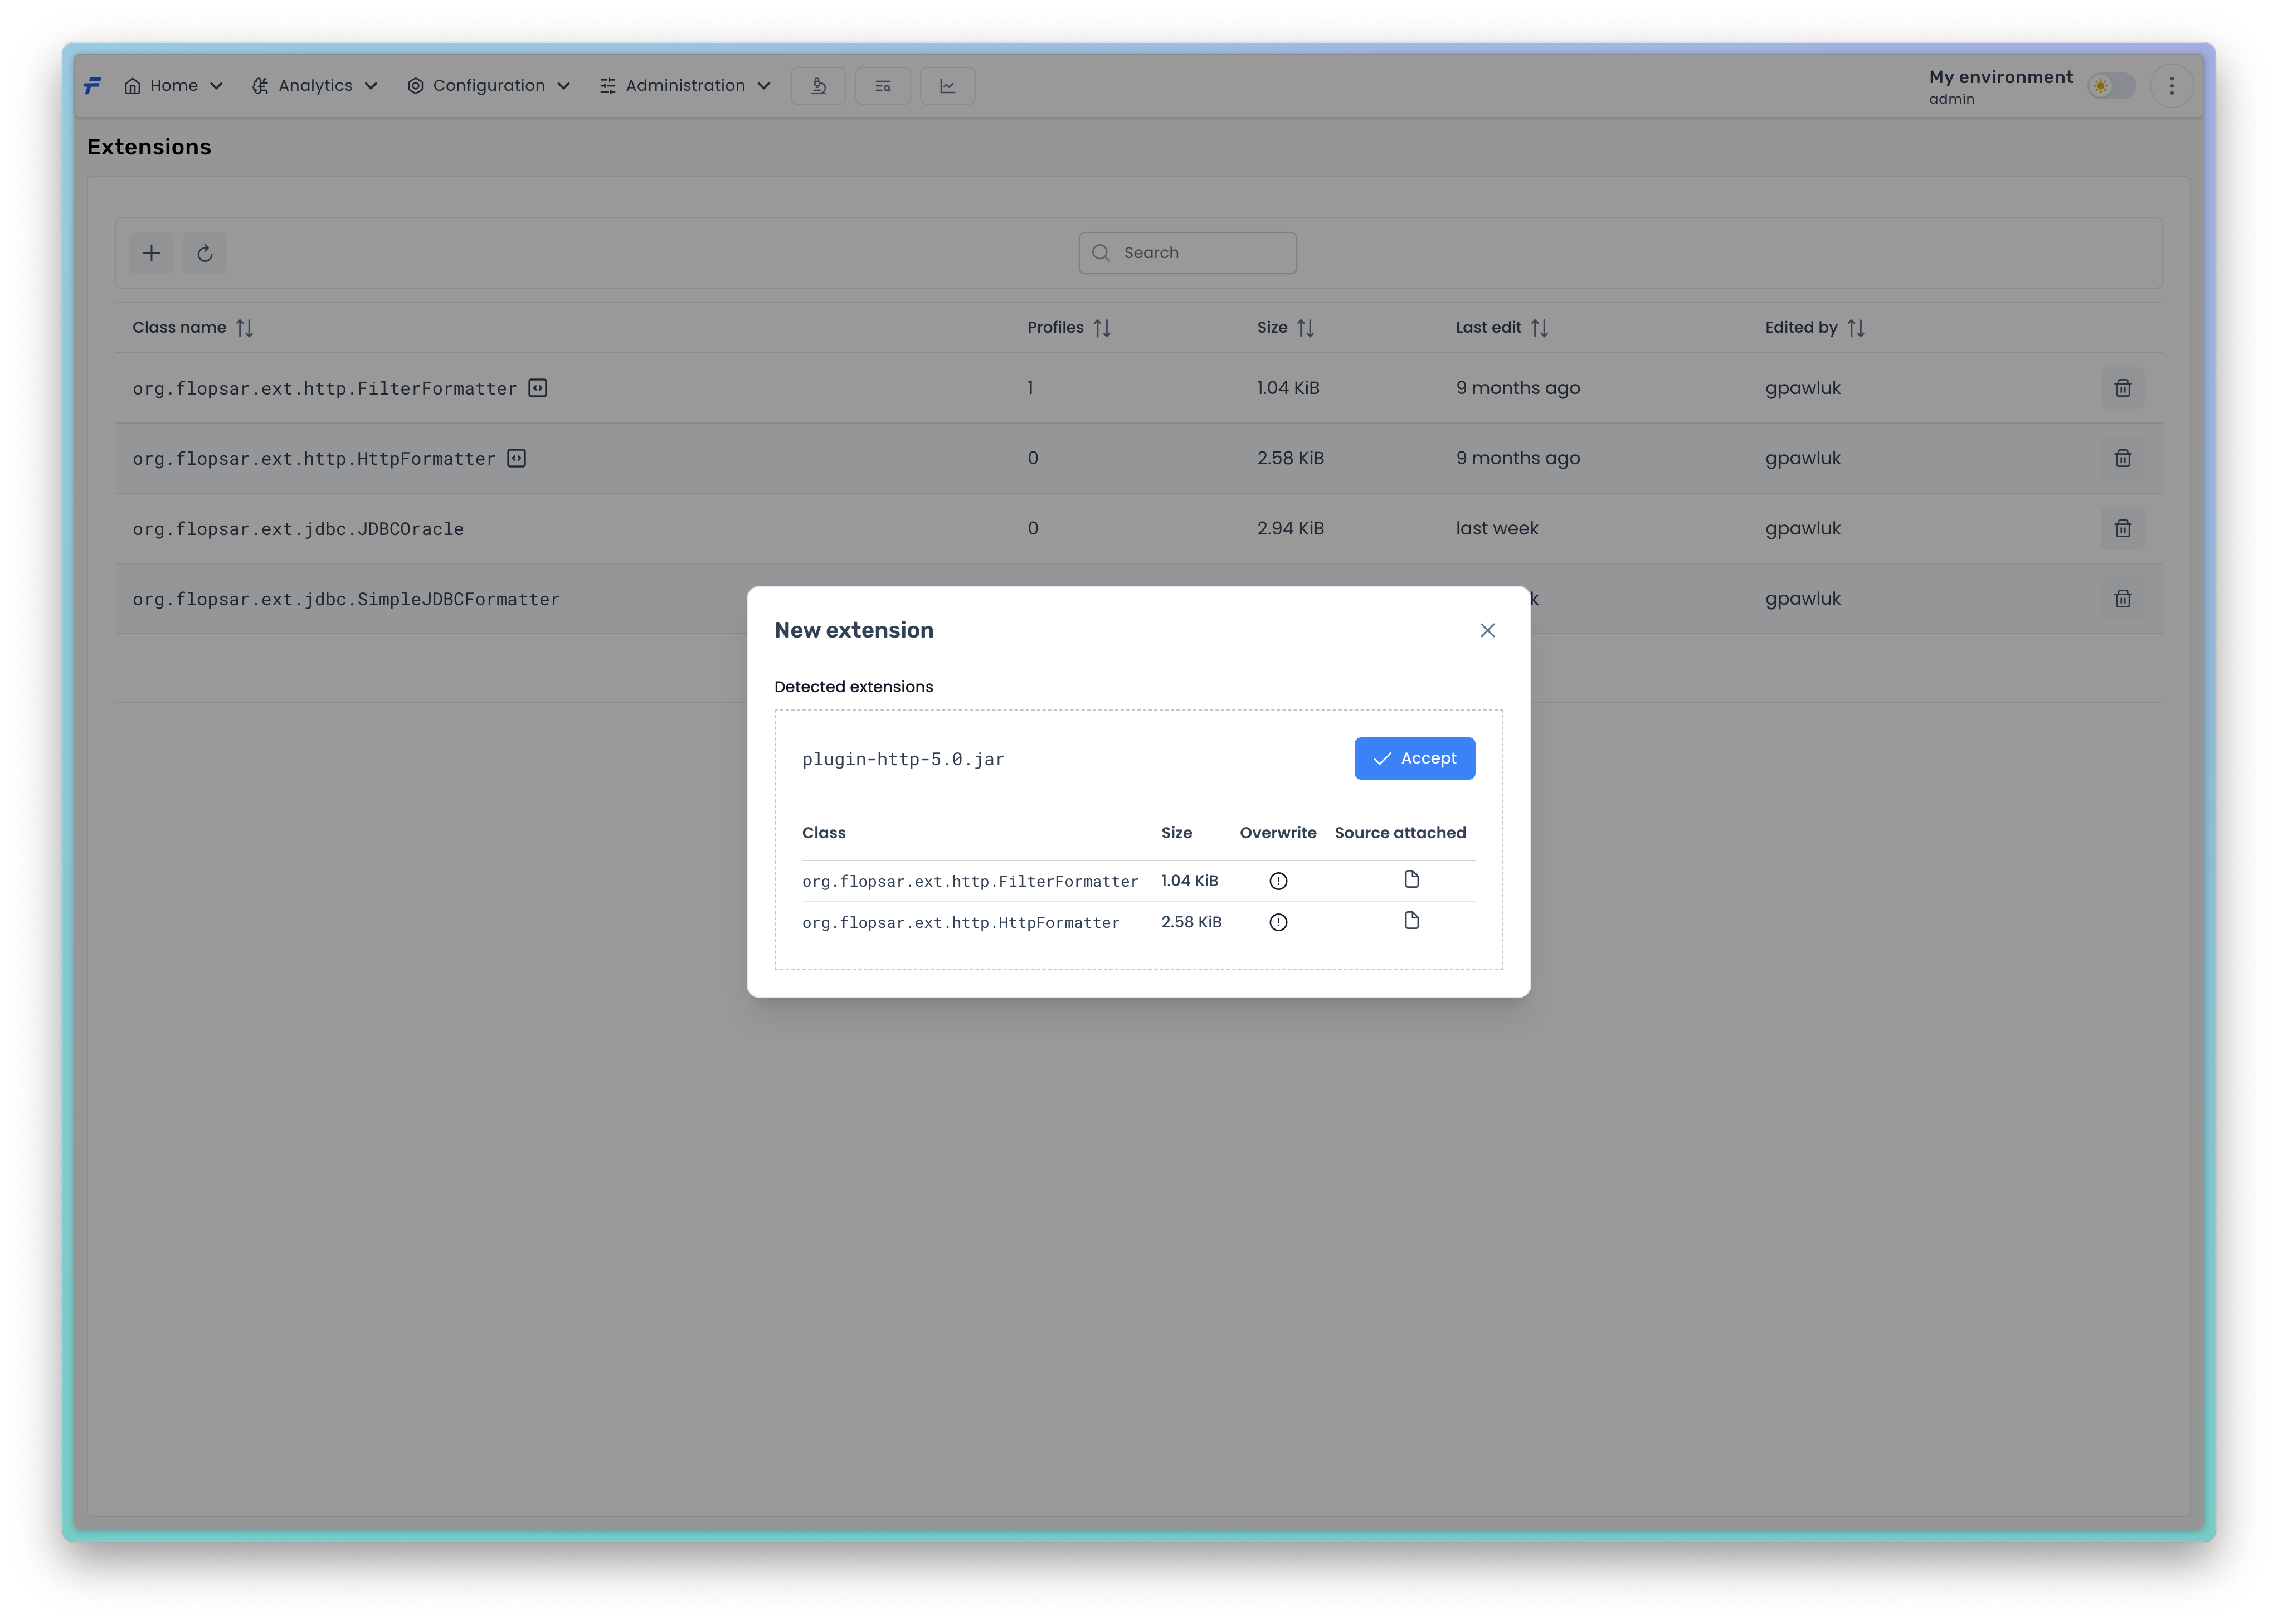Viewport: 2278px width, 1624px height.
Task: Click the source attached file icon for HttpFormatter
Action: click(1411, 921)
